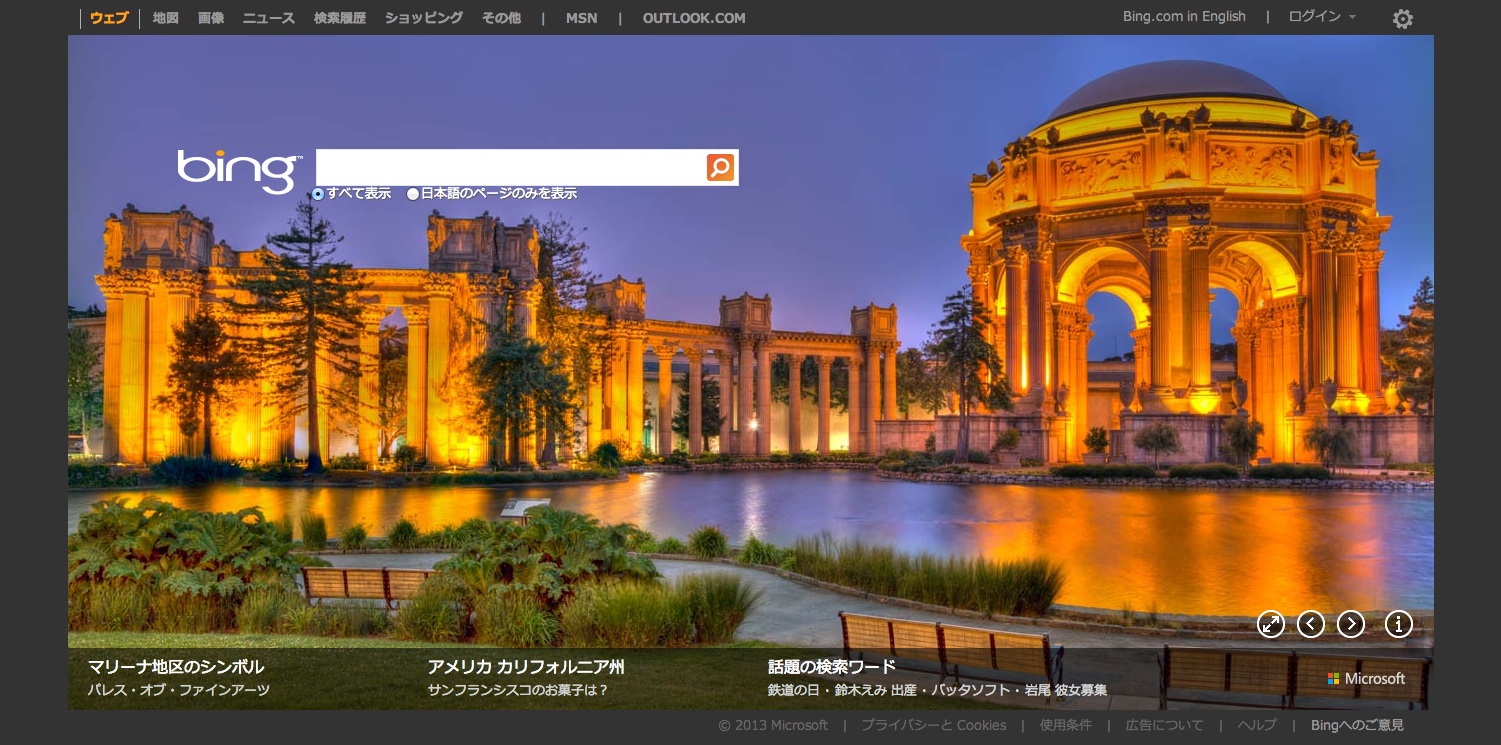Show previous background image

(1310, 624)
